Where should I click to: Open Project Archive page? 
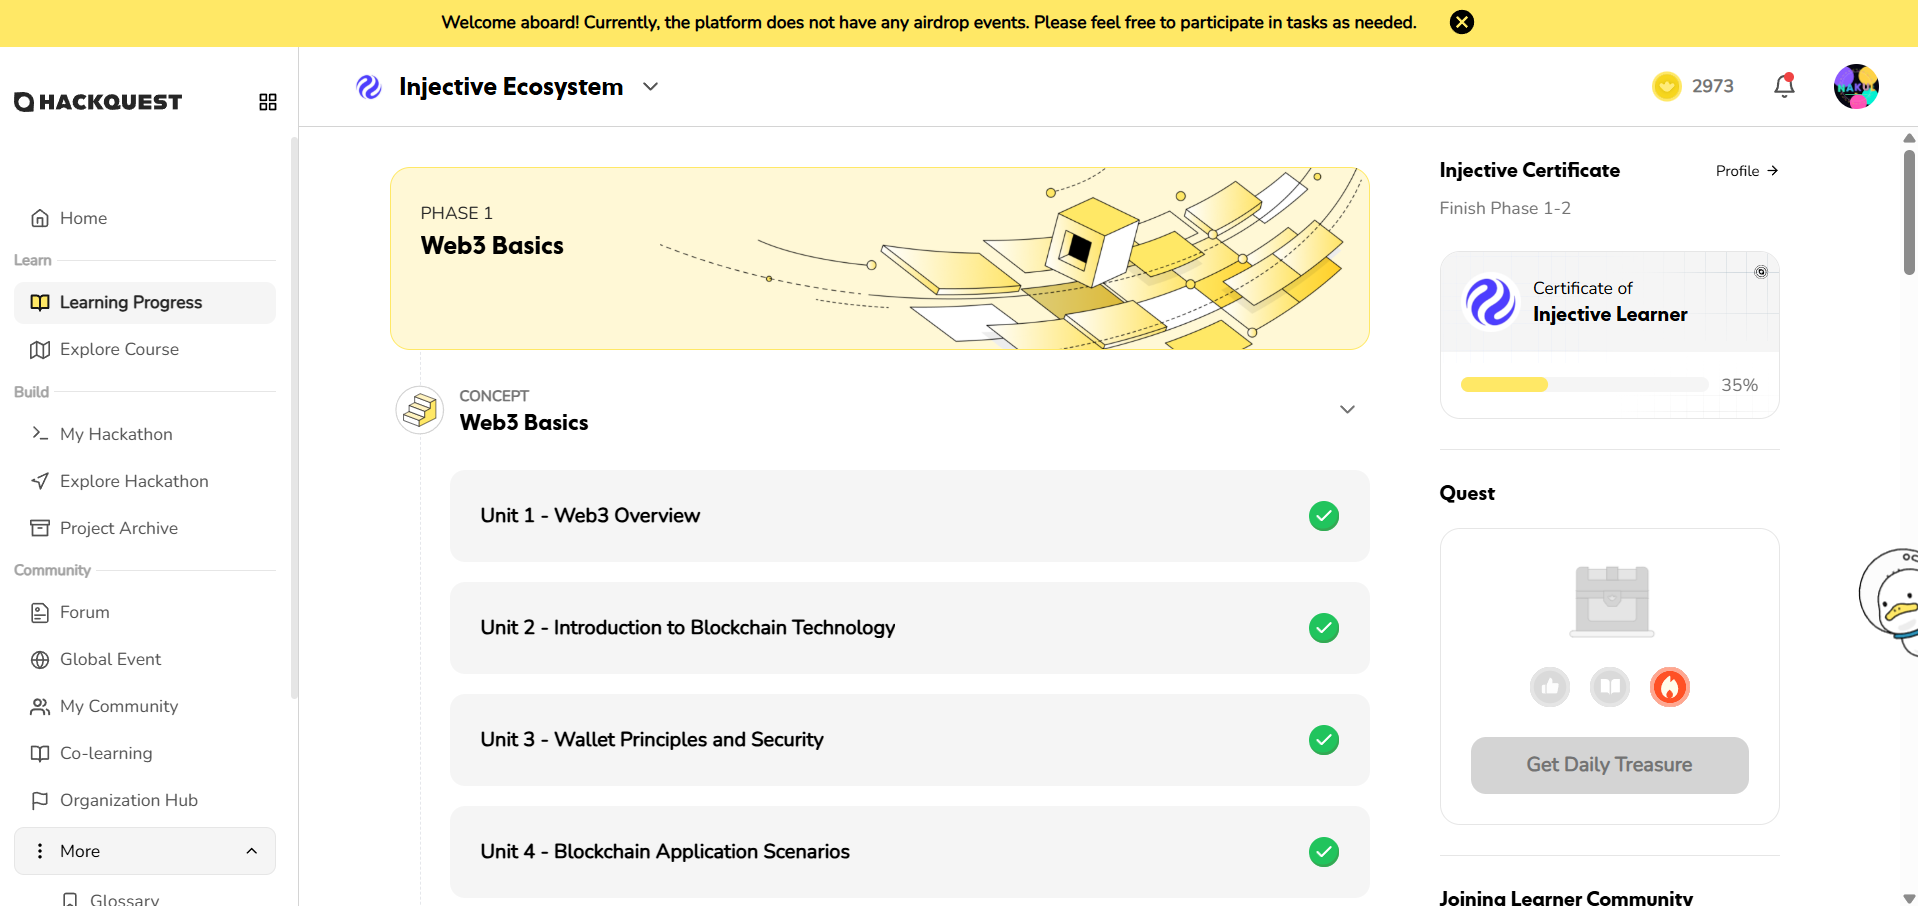[x=145, y=528]
